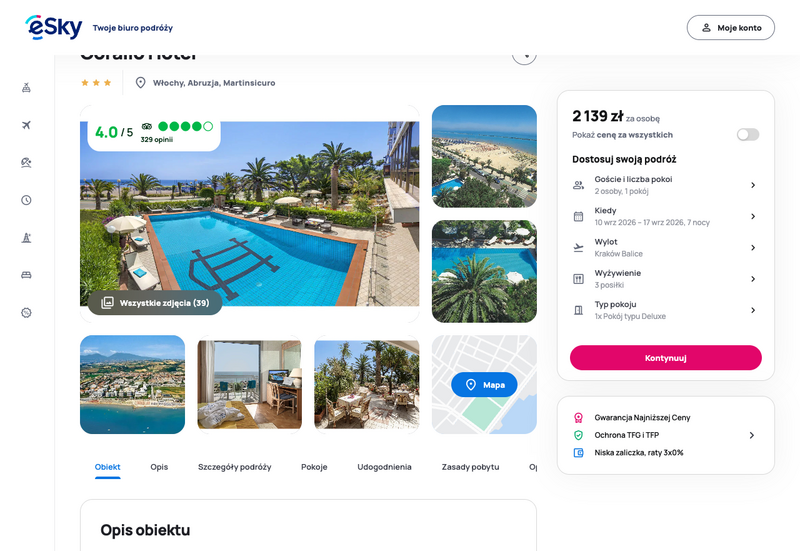Click the three hotel star rating
Screen dimensions: 800x551
coord(96,83)
